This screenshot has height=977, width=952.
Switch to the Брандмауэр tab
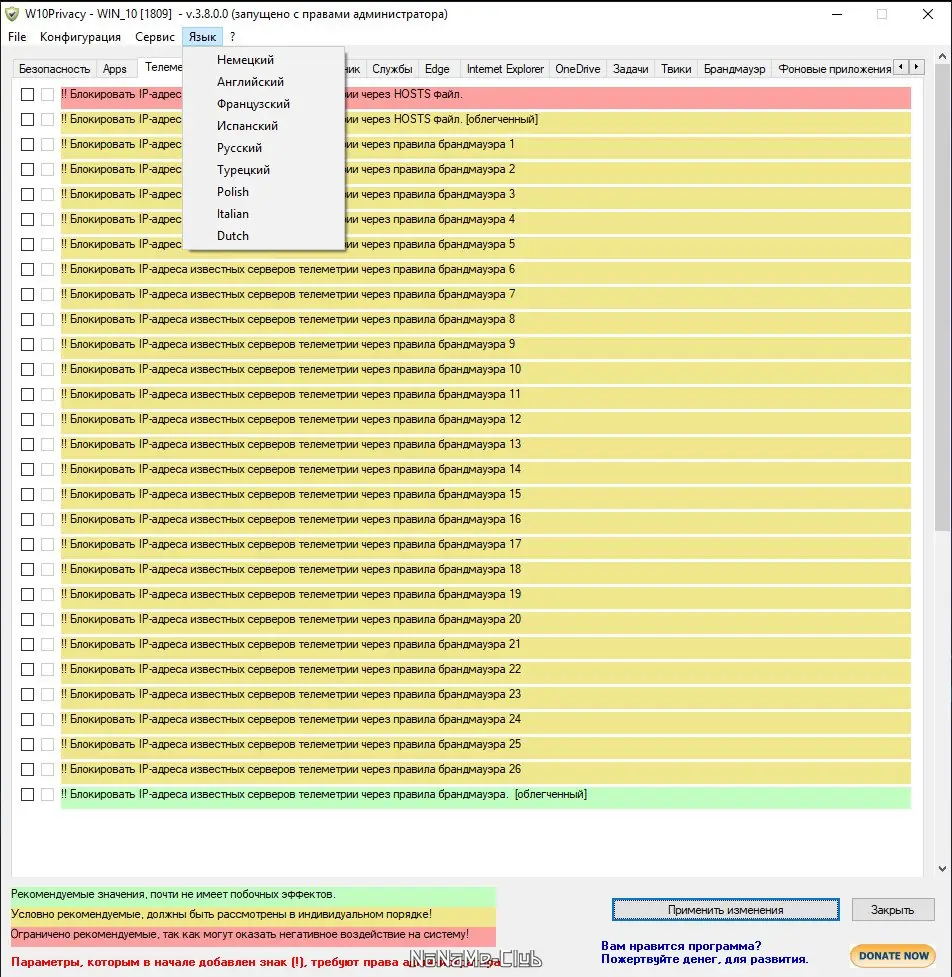tap(735, 69)
